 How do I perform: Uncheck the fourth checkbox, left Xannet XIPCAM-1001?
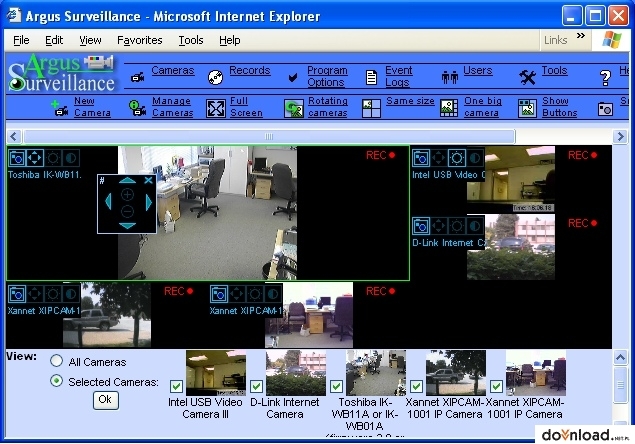[416, 386]
